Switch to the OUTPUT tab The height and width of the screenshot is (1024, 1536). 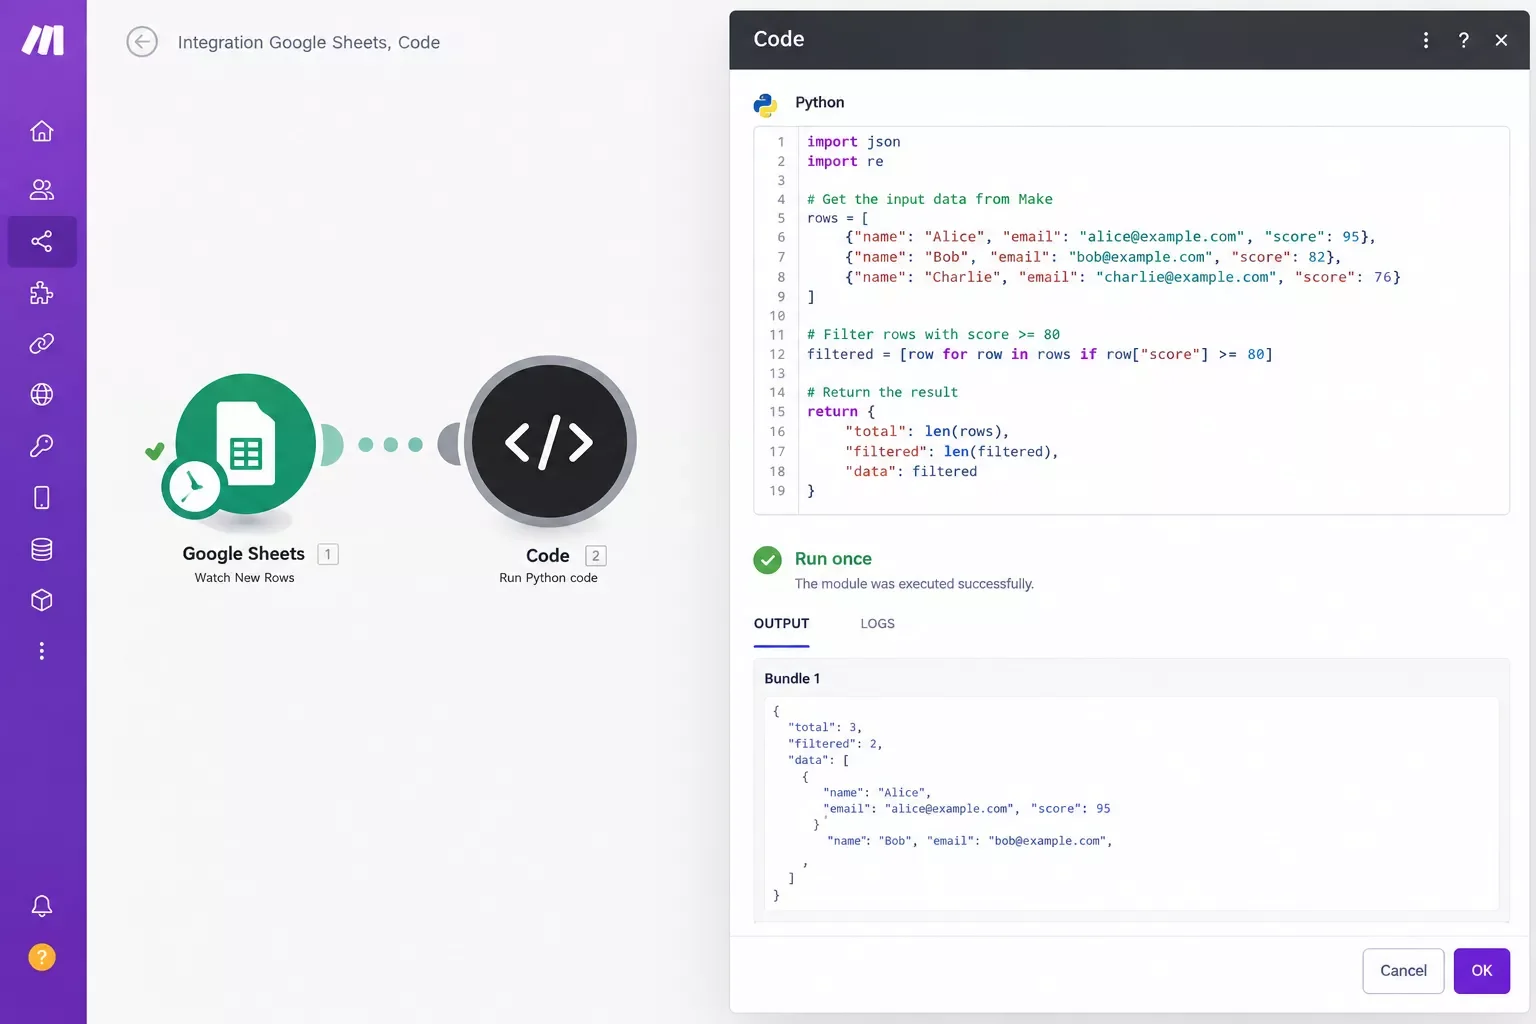(781, 623)
